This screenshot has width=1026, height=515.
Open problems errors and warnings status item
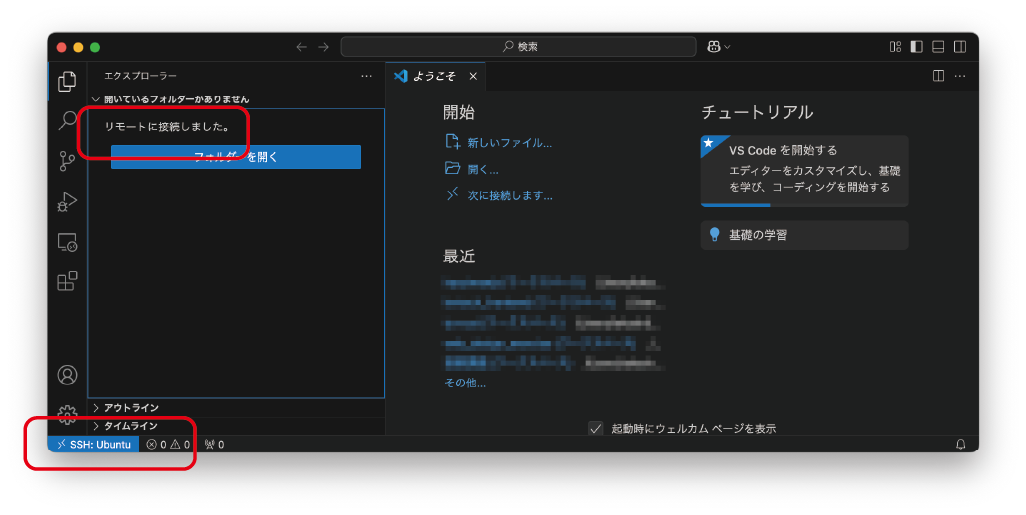point(168,444)
